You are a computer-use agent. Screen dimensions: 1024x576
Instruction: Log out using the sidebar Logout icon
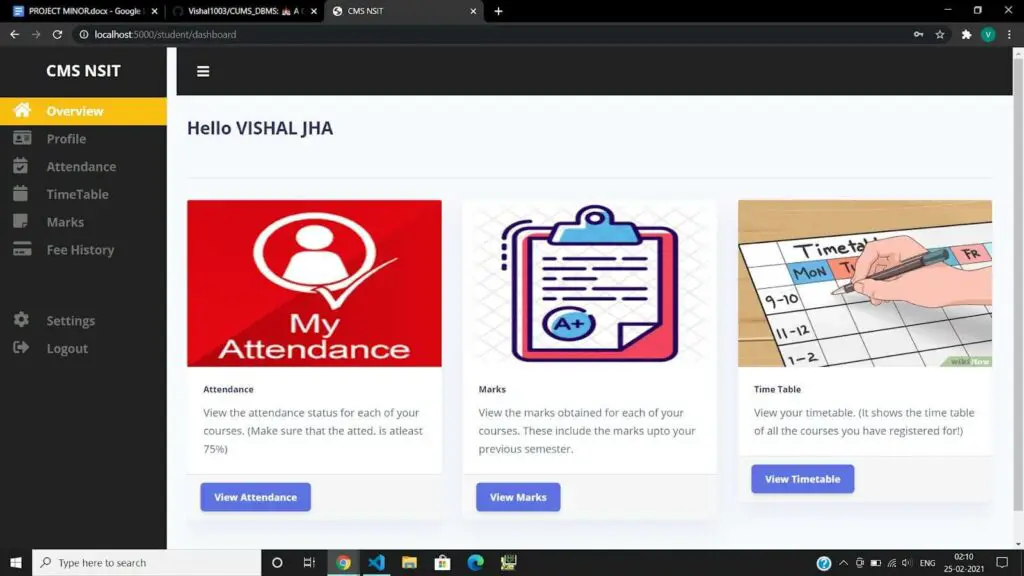click(x=22, y=348)
